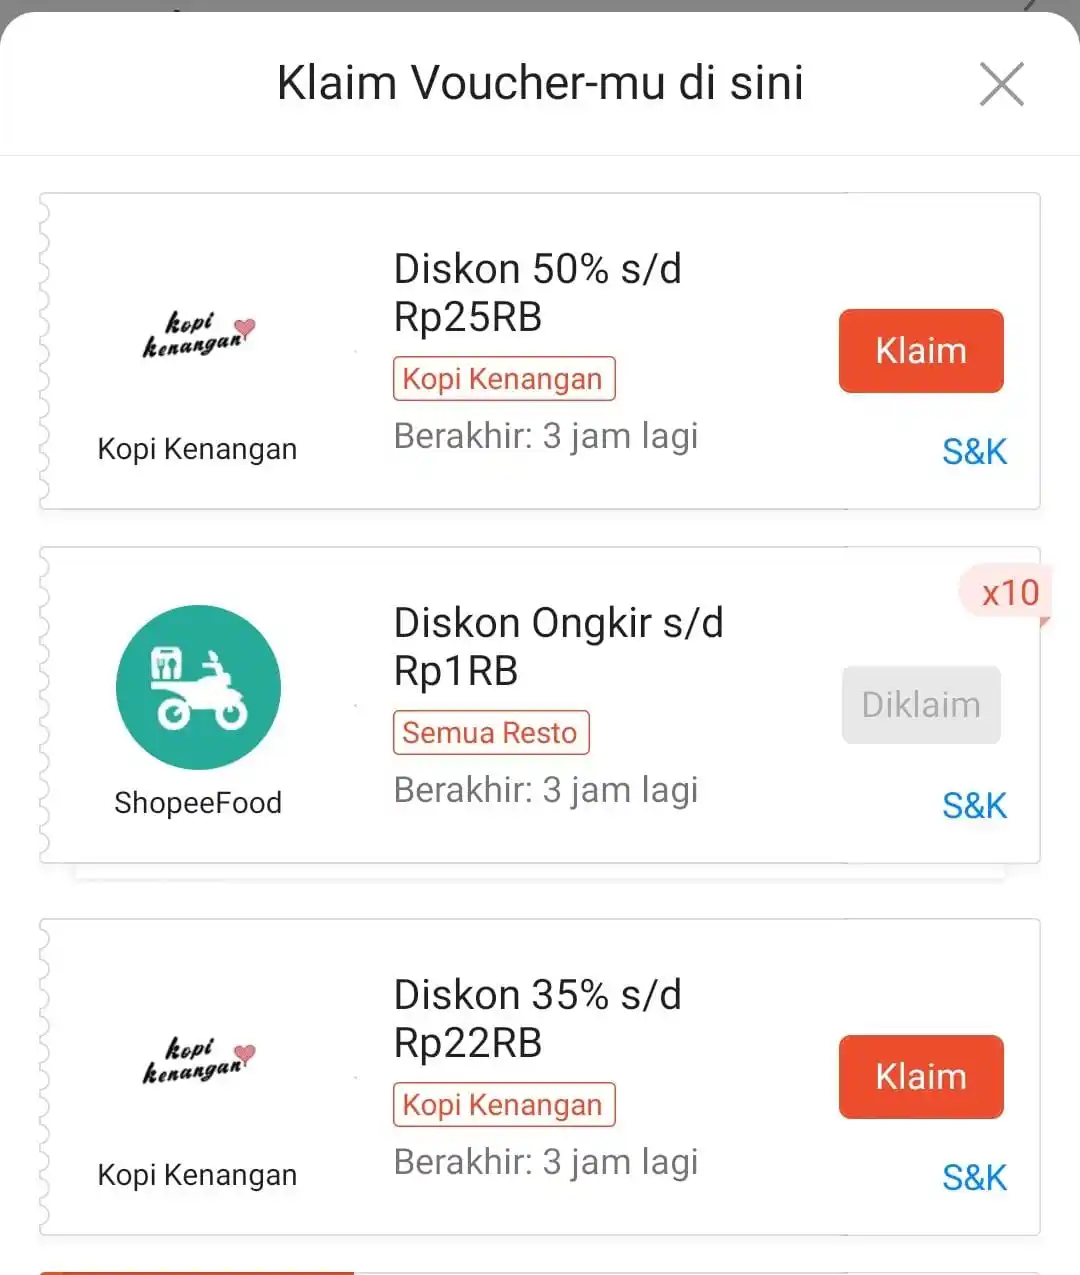Open S&K for the Diskon Ongkir voucher

[x=974, y=806]
